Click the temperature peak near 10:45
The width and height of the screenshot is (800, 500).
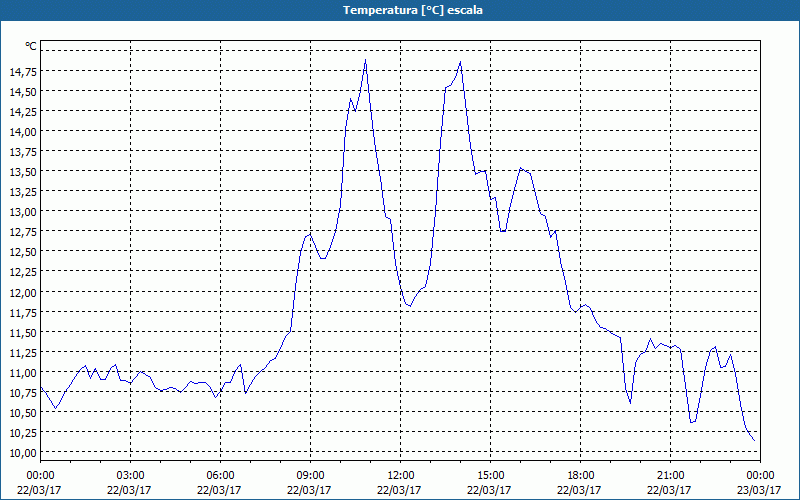point(365,60)
